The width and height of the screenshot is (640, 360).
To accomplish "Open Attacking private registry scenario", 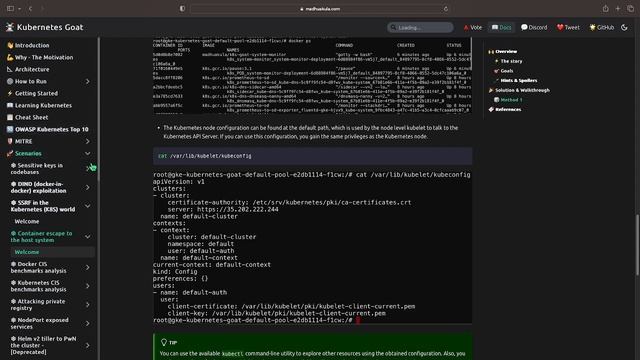I will pyautogui.click(x=38, y=305).
